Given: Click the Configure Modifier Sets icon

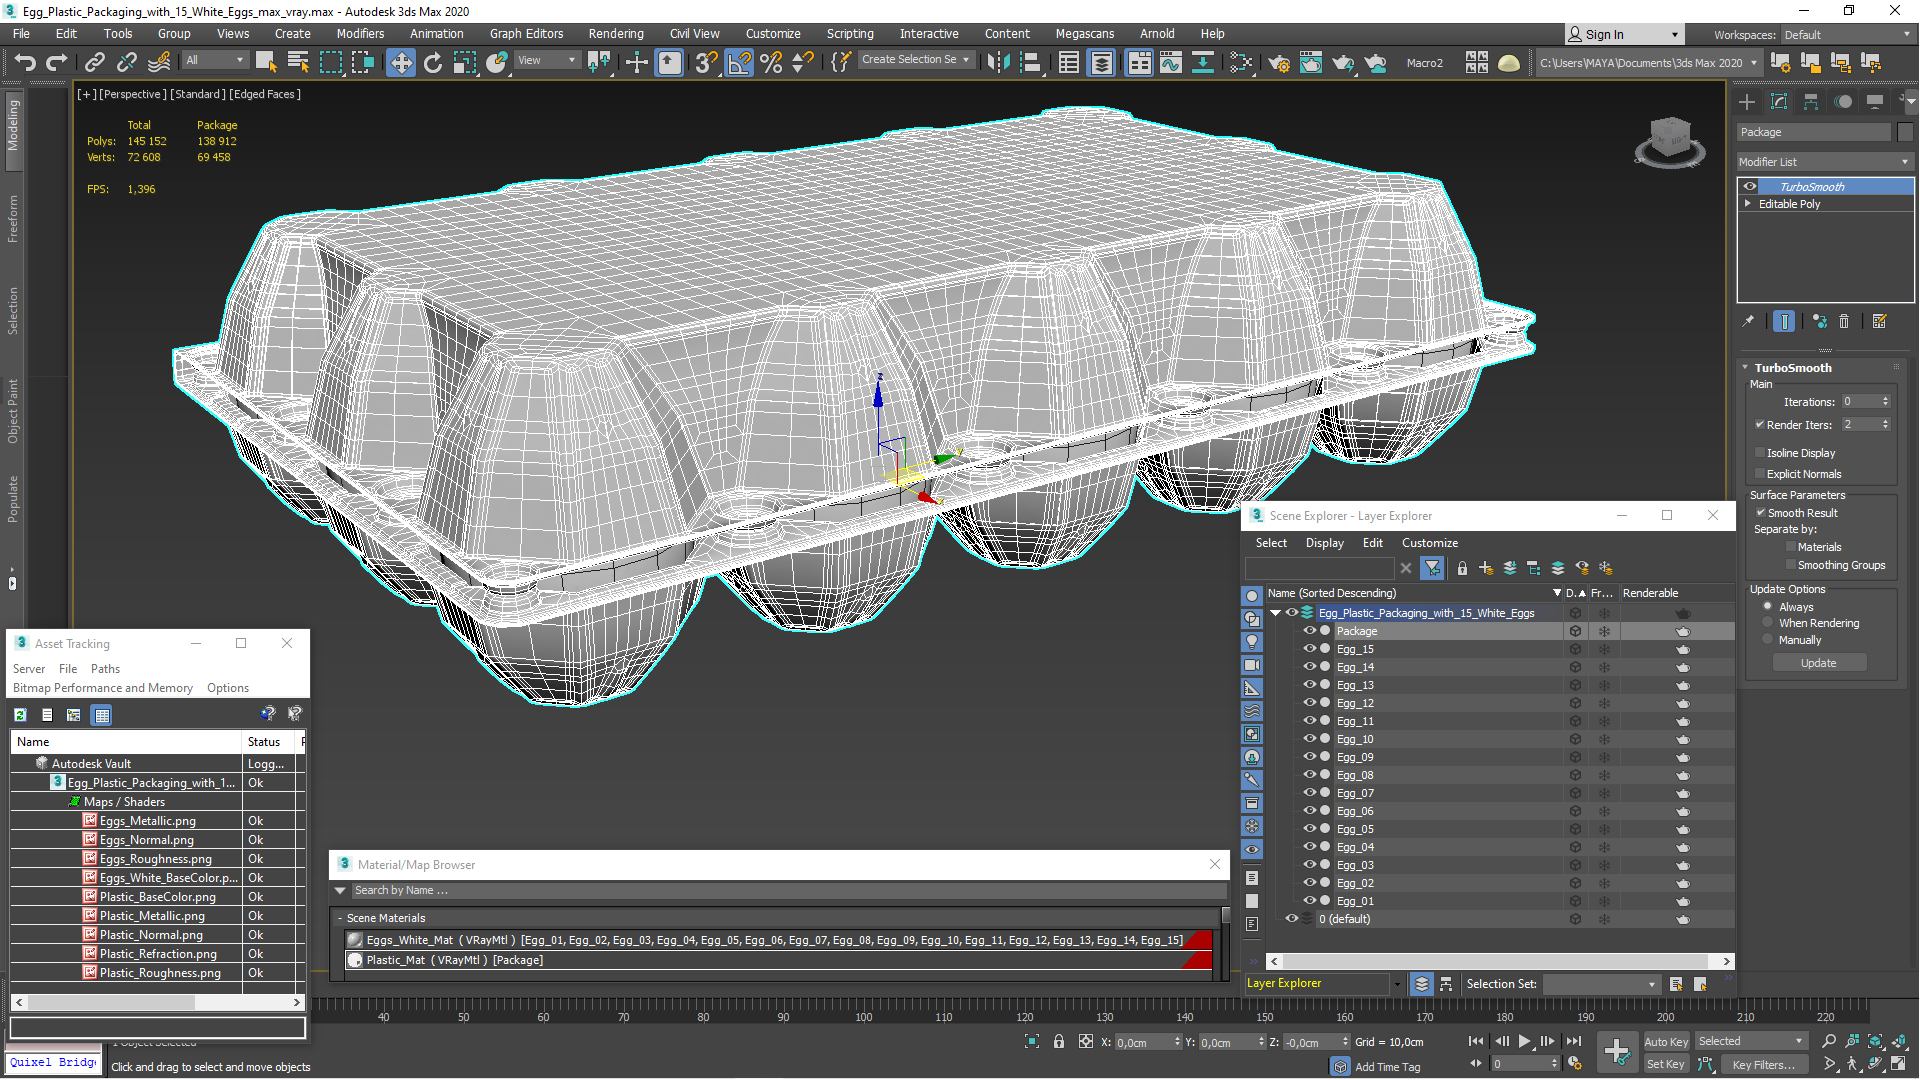Looking at the screenshot, I should tap(1879, 321).
